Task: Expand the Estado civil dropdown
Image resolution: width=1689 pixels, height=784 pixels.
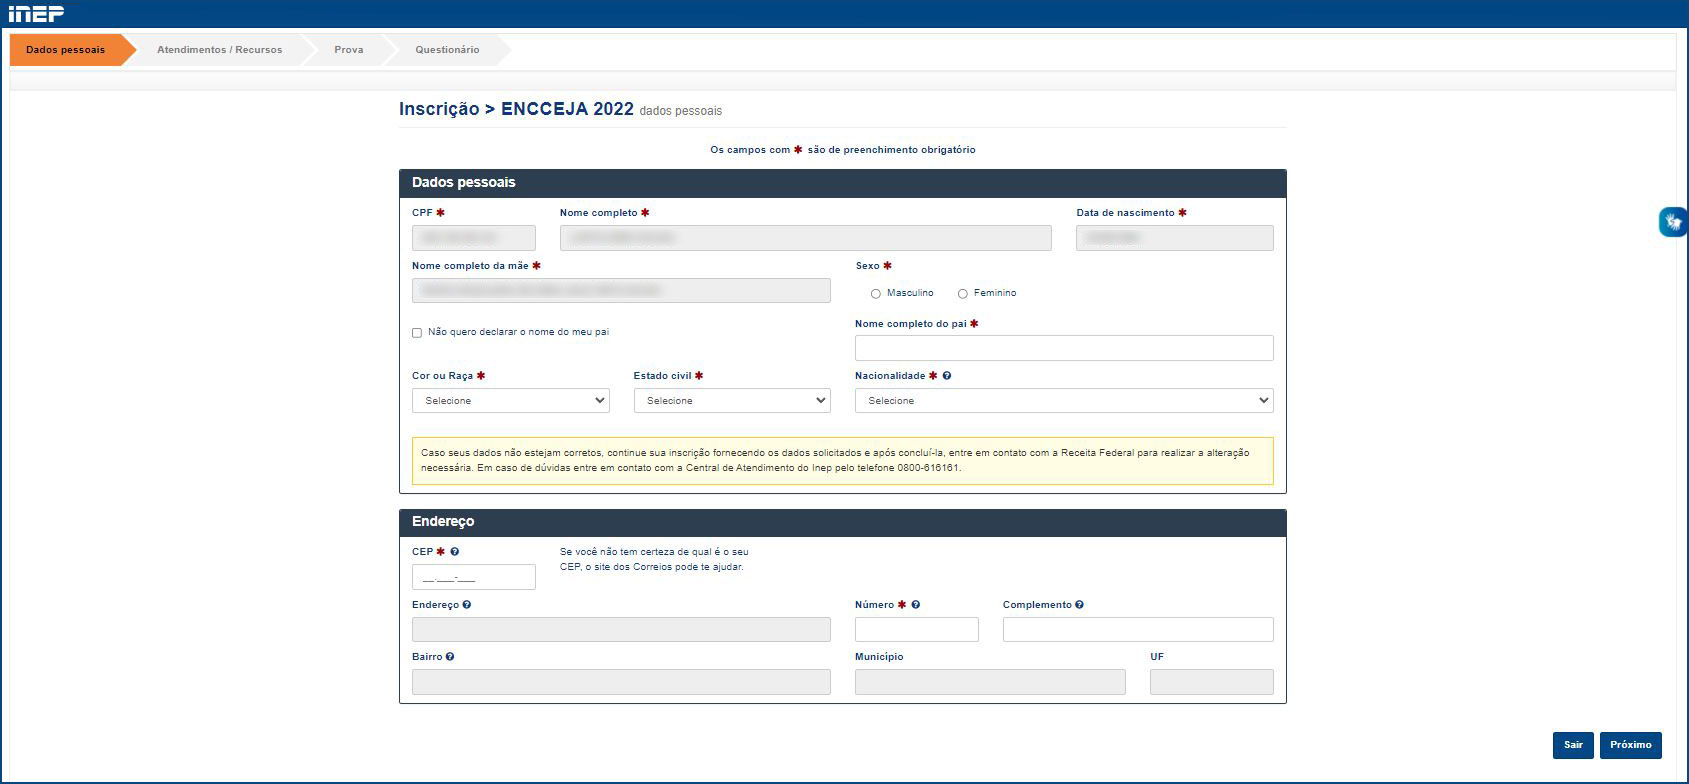Action: 732,401
